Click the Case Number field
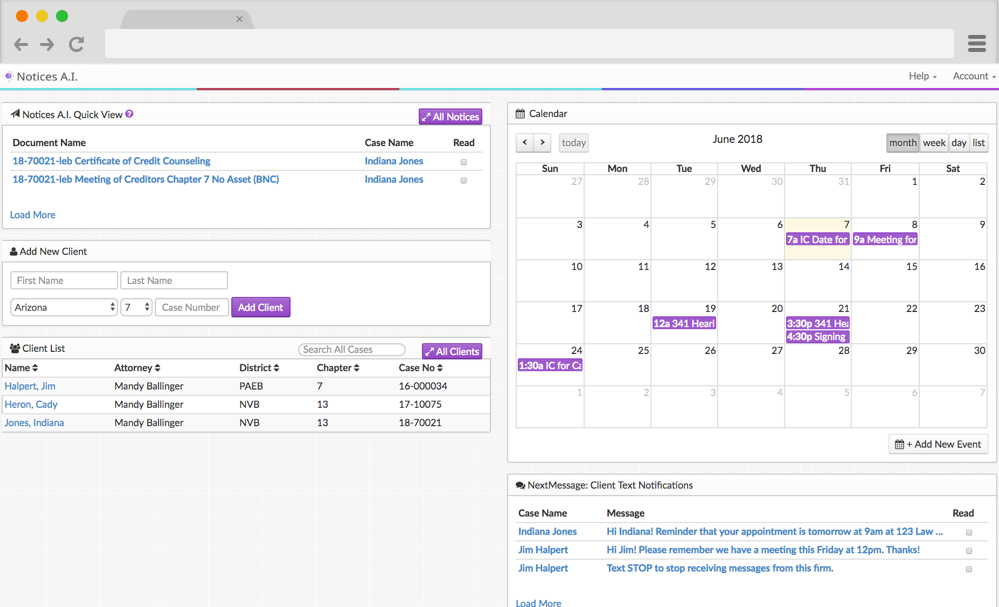The height and width of the screenshot is (607, 999). [192, 307]
